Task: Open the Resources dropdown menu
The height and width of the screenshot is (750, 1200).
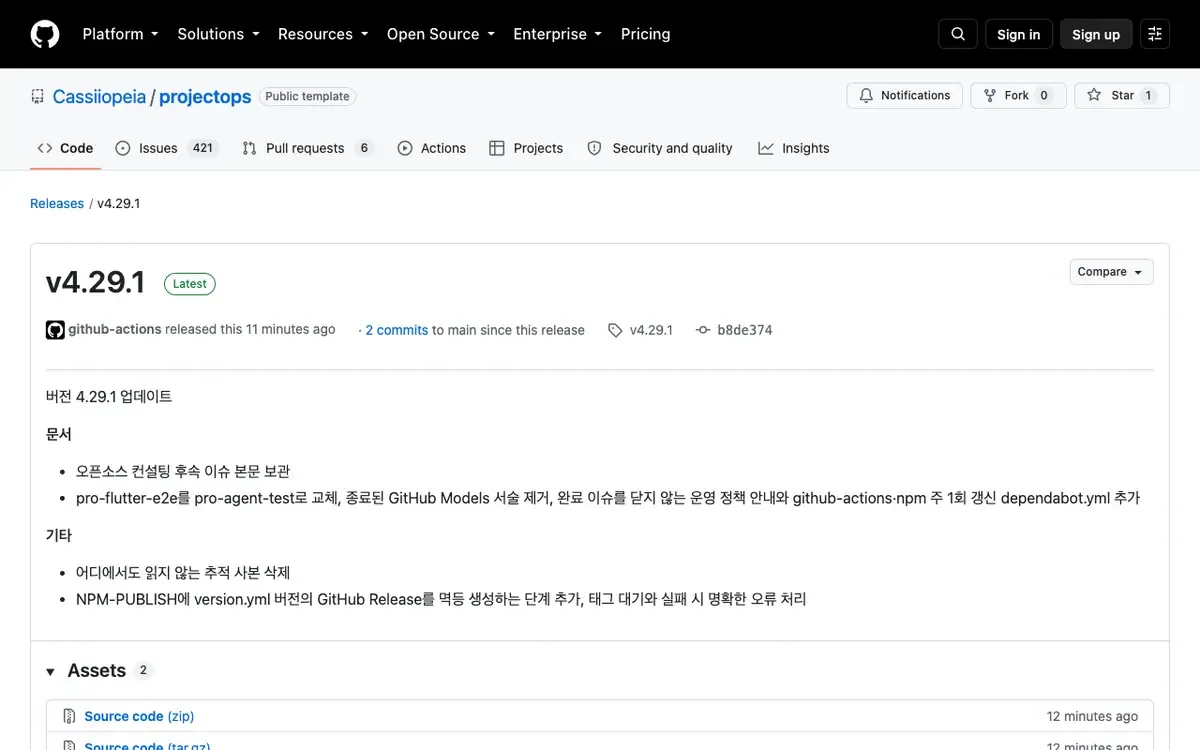Action: click(x=323, y=34)
